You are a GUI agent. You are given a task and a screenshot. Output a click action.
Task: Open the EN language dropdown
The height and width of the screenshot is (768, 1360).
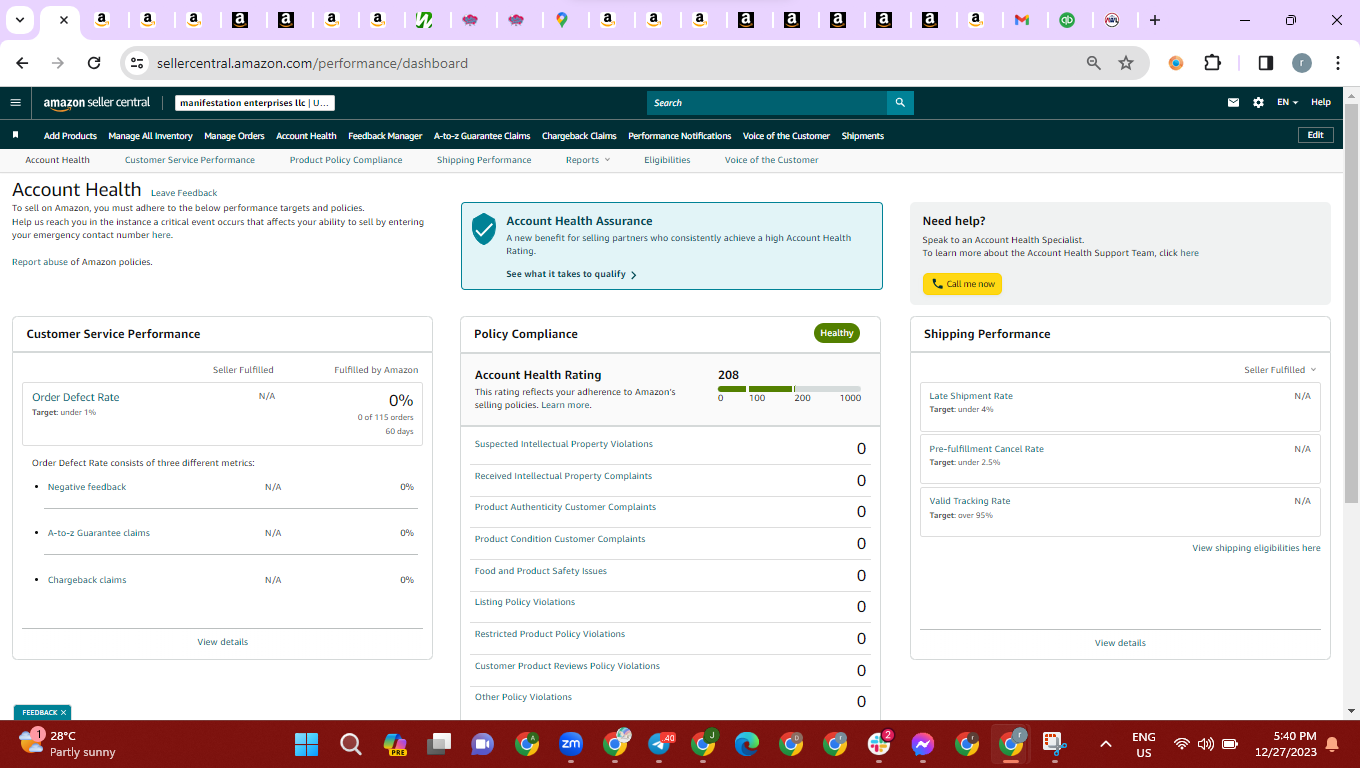[x=1287, y=102]
